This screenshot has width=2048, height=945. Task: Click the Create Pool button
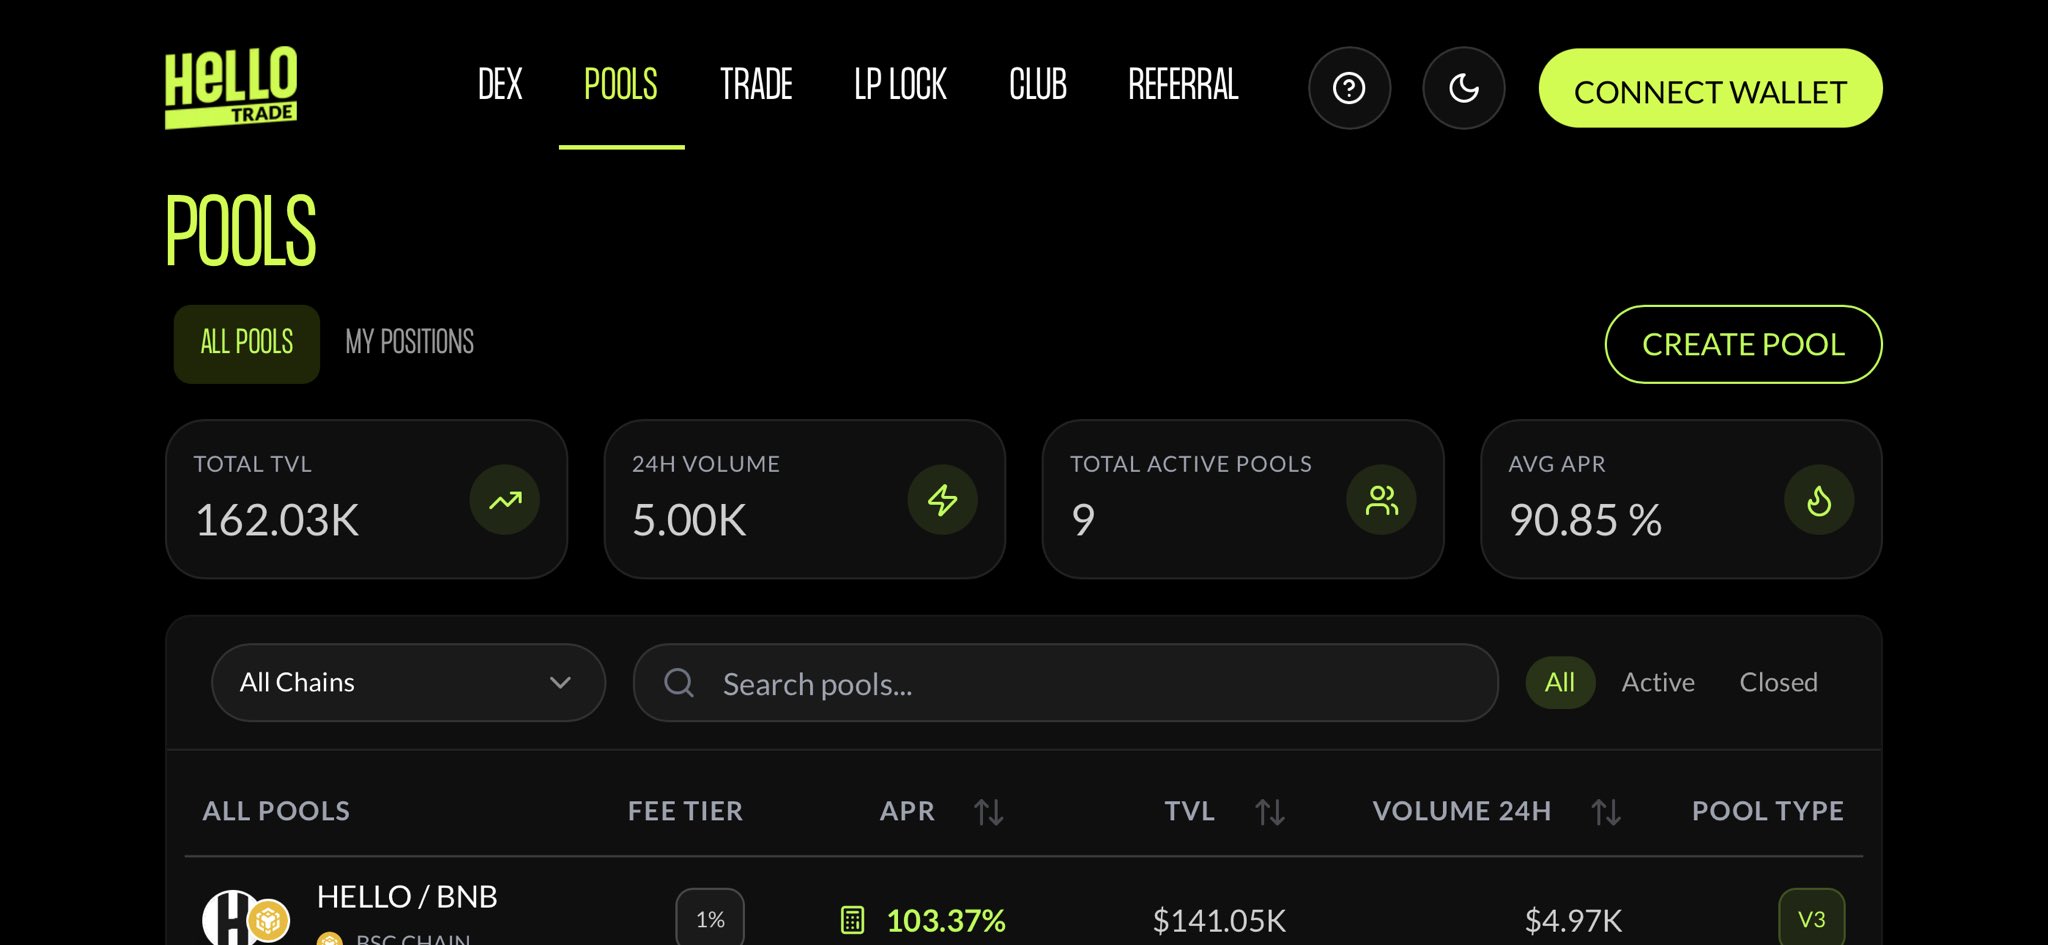[x=1743, y=345]
